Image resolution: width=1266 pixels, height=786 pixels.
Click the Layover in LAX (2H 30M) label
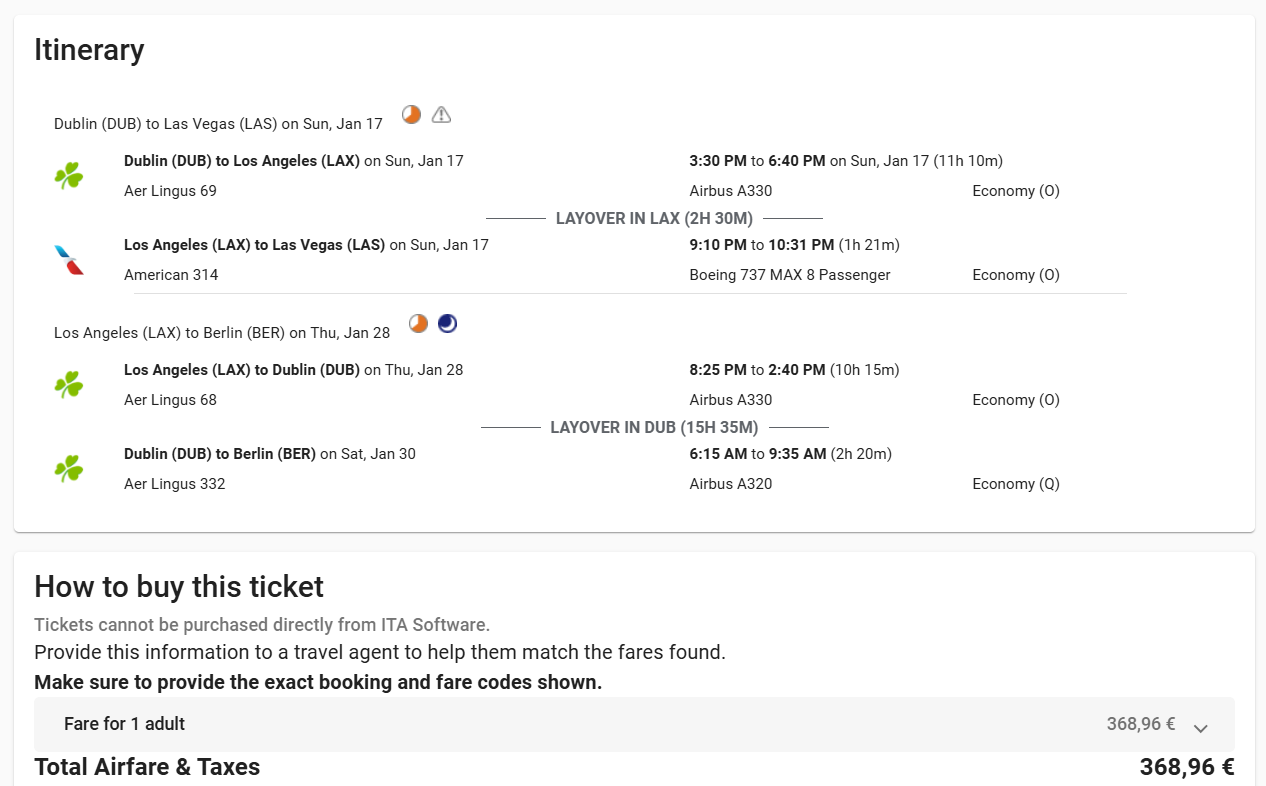point(654,218)
